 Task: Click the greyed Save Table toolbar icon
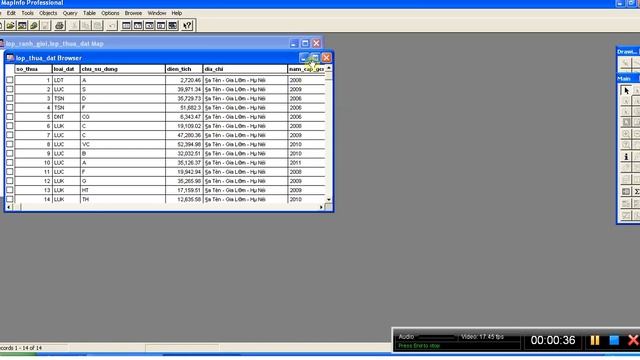45,26
